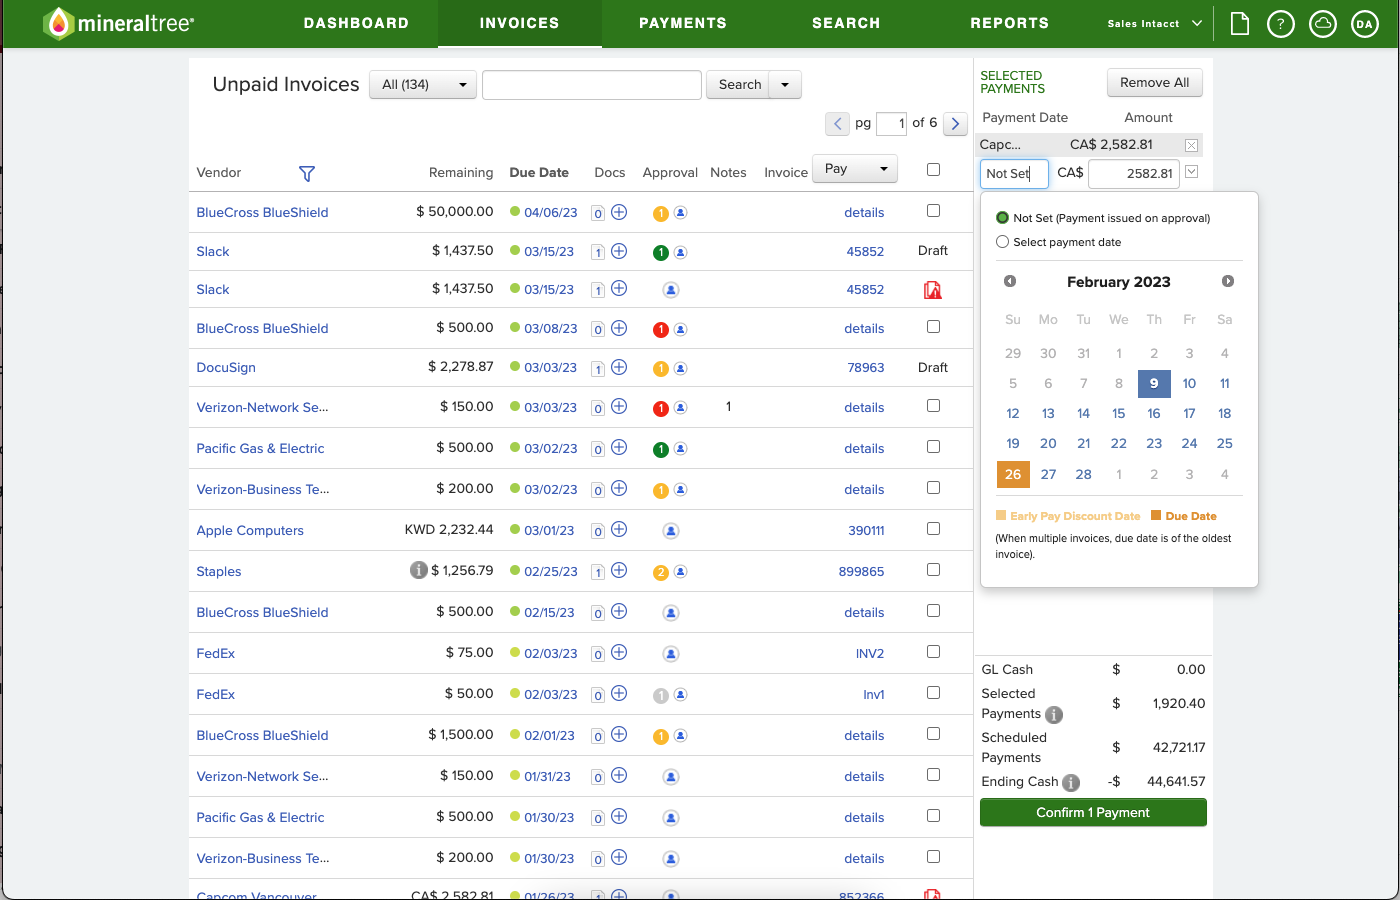
Task: Show next month in the calendar
Action: (1228, 282)
